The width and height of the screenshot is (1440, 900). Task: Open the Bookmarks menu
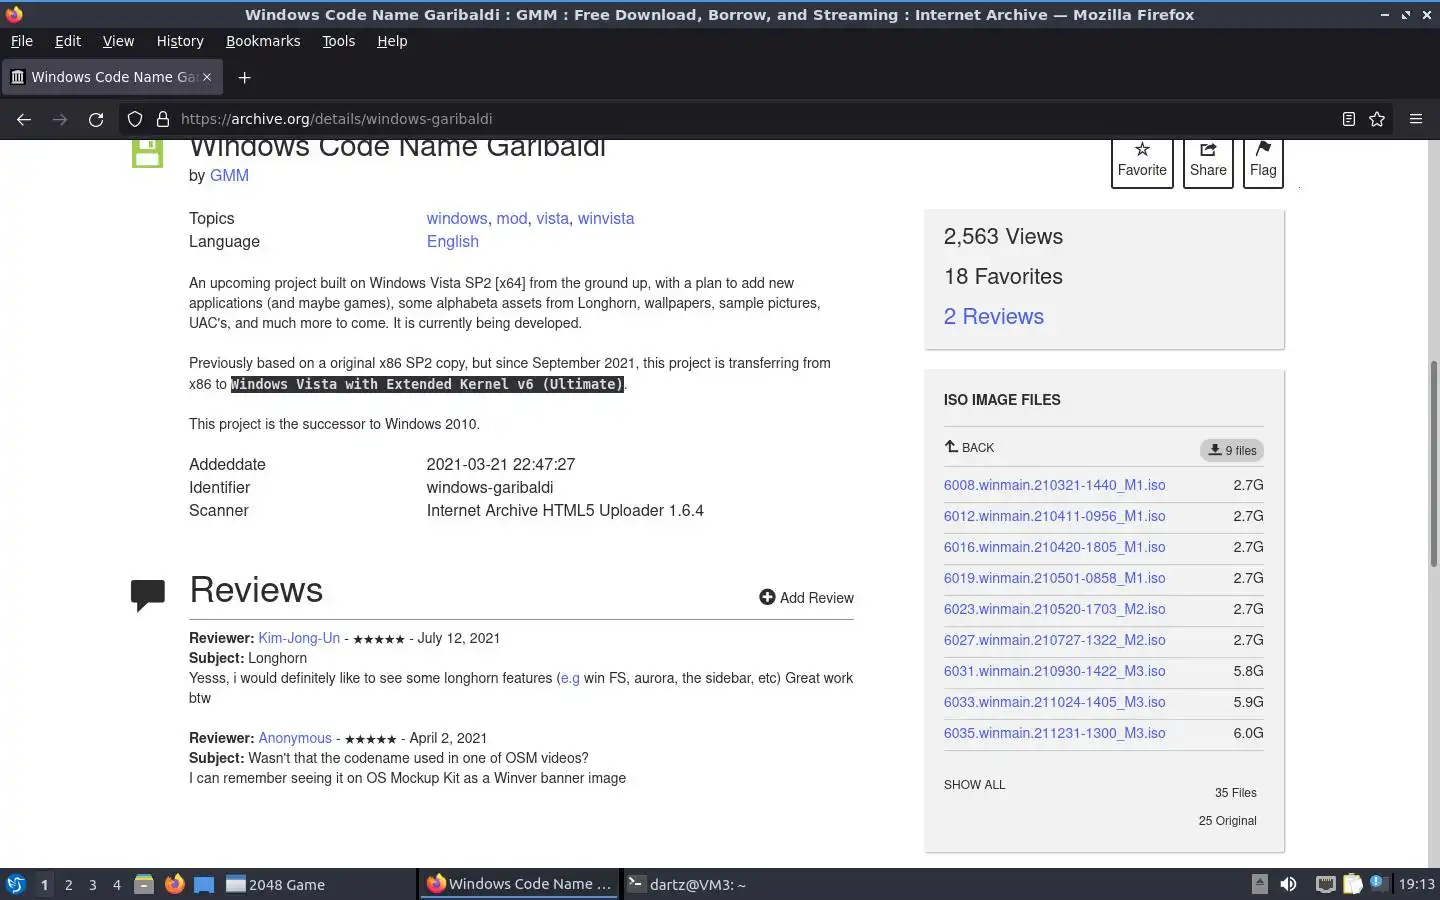click(263, 41)
